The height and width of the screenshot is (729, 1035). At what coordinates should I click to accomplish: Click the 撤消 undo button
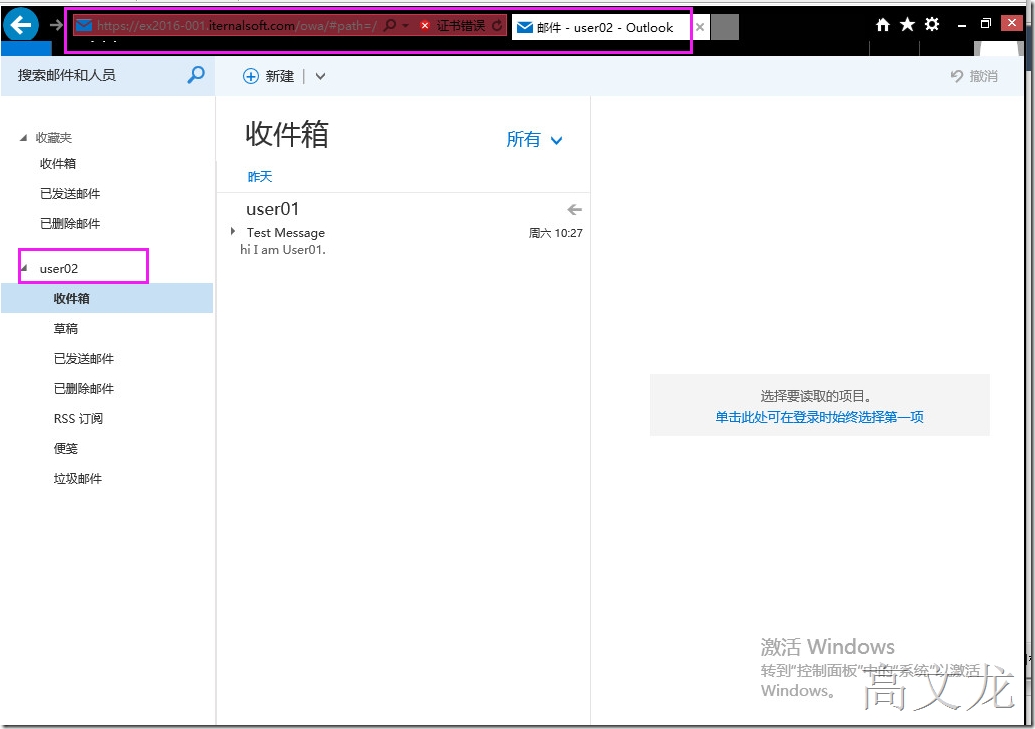tap(974, 76)
